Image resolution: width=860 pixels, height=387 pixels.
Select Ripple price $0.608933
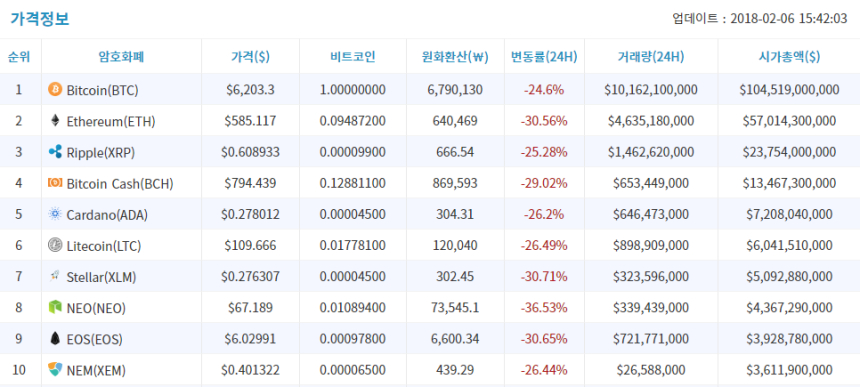250,152
